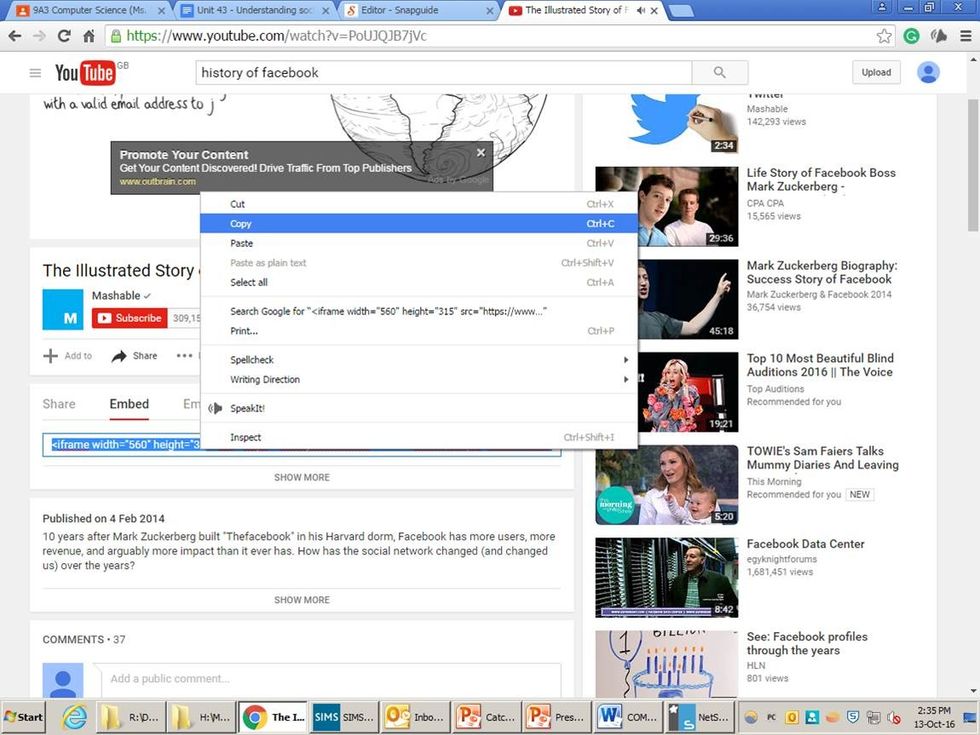
Task: Open Outlook Inbox taskbar item
Action: point(414,717)
